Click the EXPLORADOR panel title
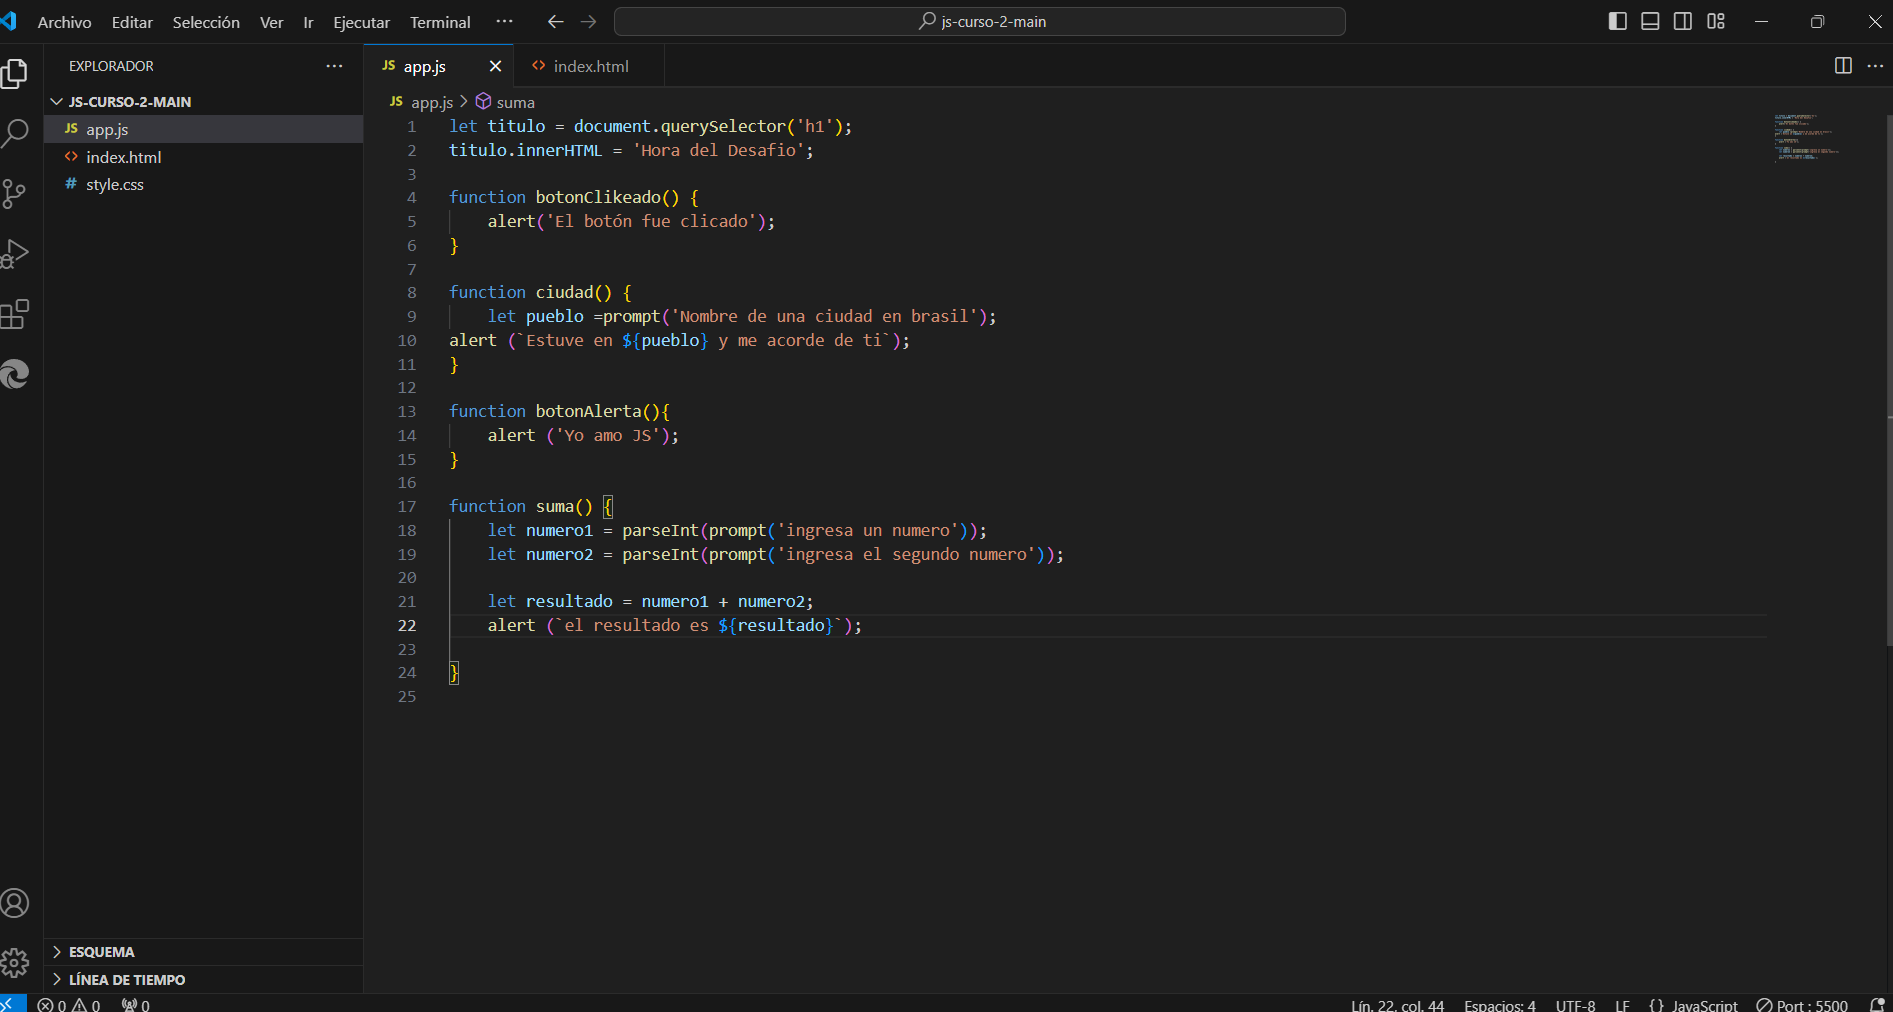The image size is (1893, 1012). (111, 66)
